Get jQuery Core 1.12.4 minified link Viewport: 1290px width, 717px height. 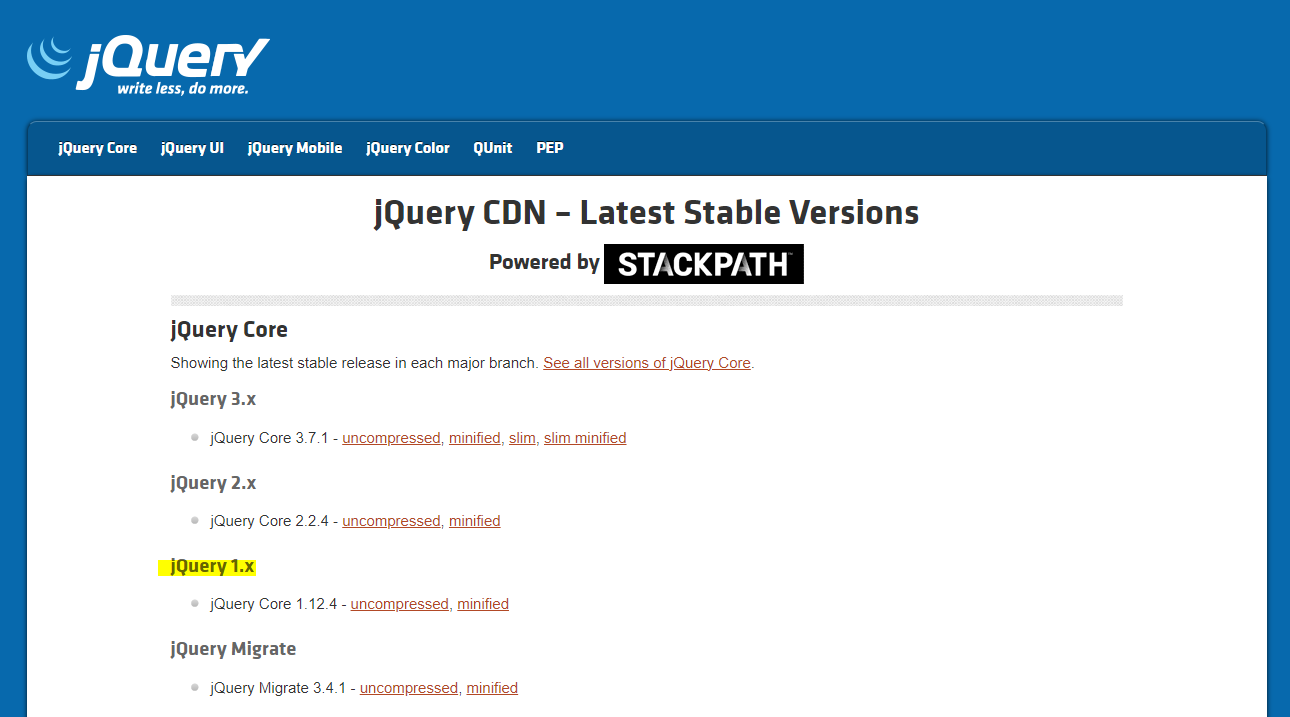(x=483, y=604)
